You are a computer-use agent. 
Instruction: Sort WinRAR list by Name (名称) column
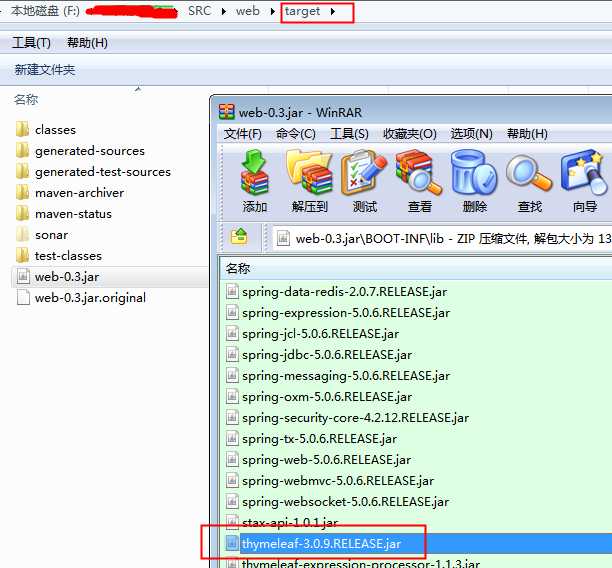tap(238, 268)
